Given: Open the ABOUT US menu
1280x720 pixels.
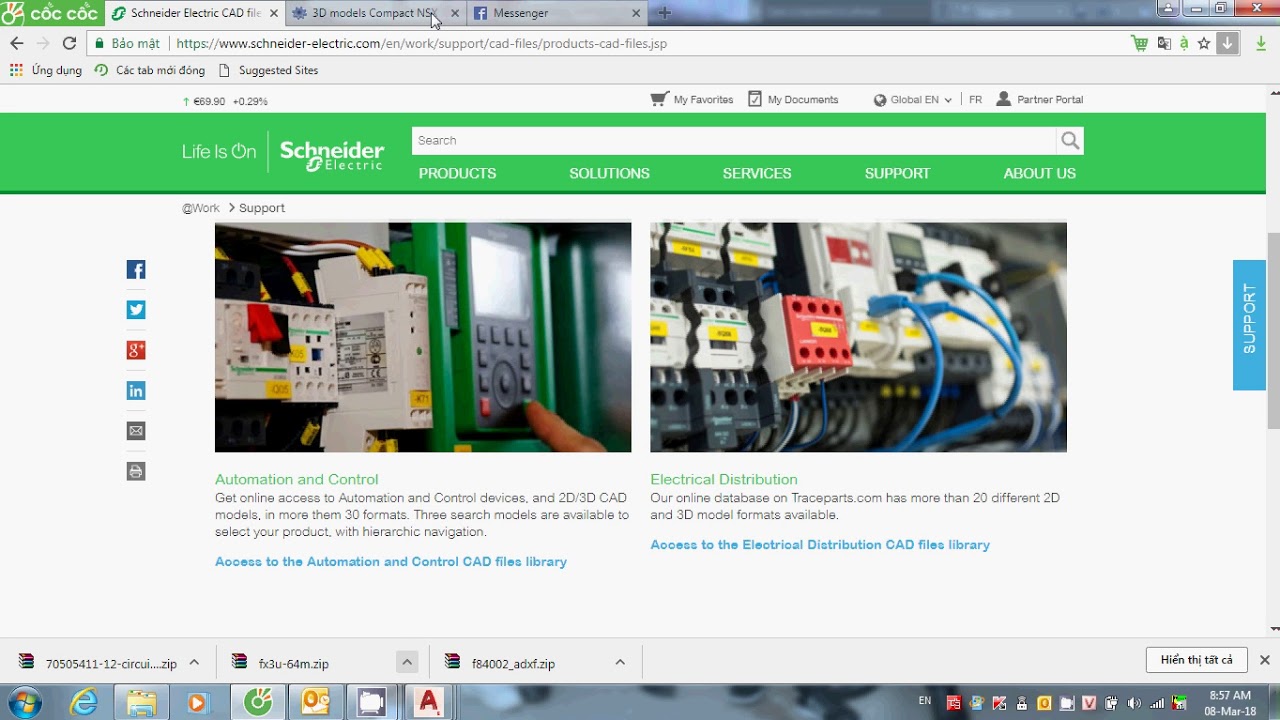Looking at the screenshot, I should coord(1039,173).
